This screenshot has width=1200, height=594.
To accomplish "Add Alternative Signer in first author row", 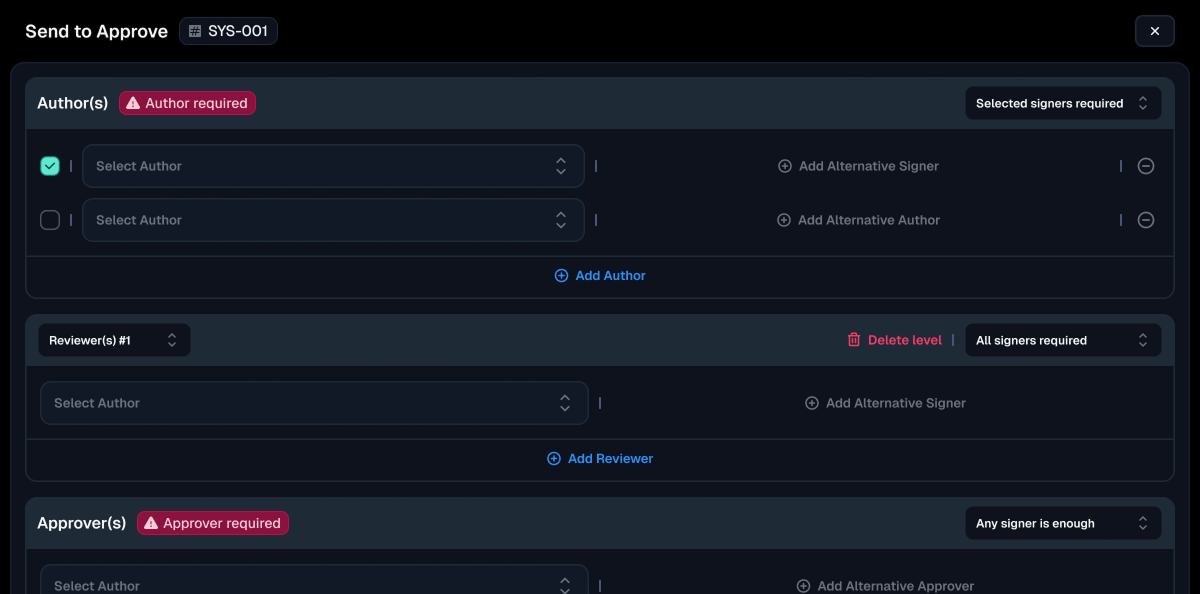I will click(859, 166).
